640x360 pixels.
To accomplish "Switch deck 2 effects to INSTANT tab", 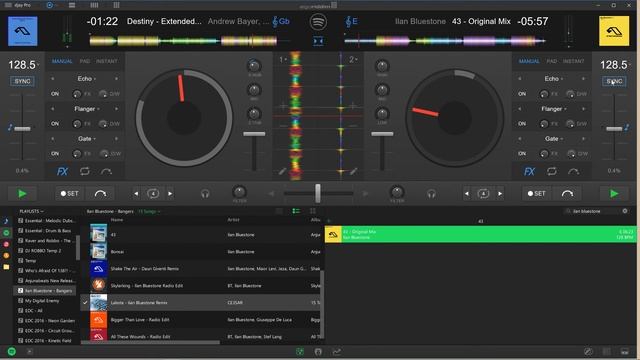I will (x=573, y=61).
